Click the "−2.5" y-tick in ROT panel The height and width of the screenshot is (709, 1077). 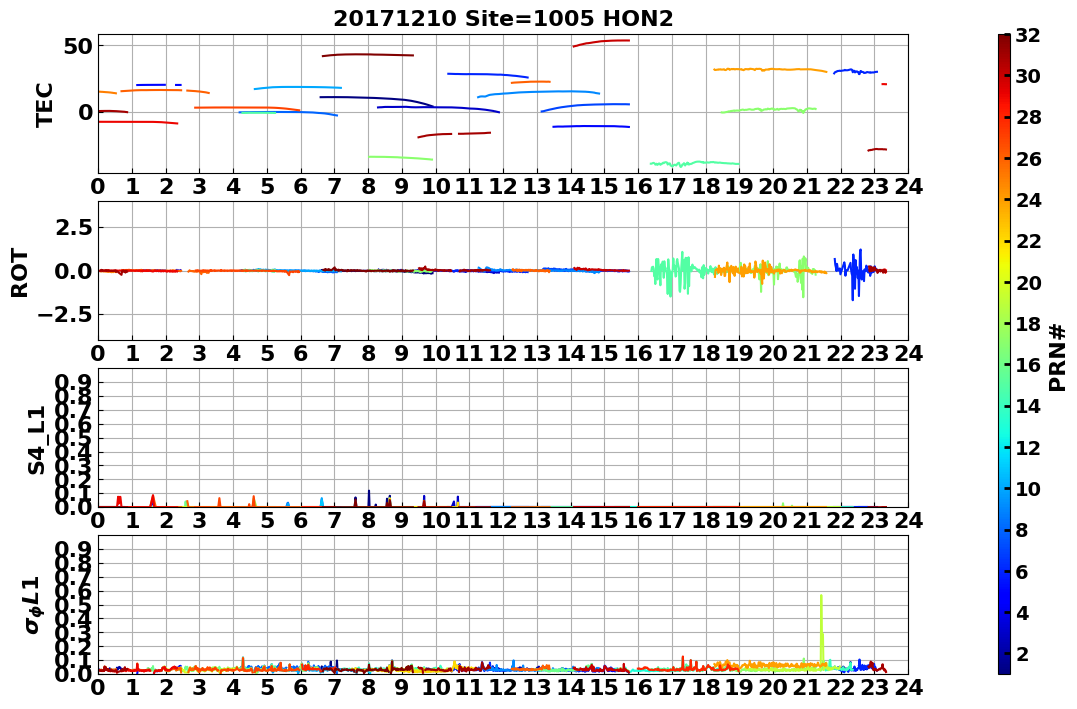65,315
